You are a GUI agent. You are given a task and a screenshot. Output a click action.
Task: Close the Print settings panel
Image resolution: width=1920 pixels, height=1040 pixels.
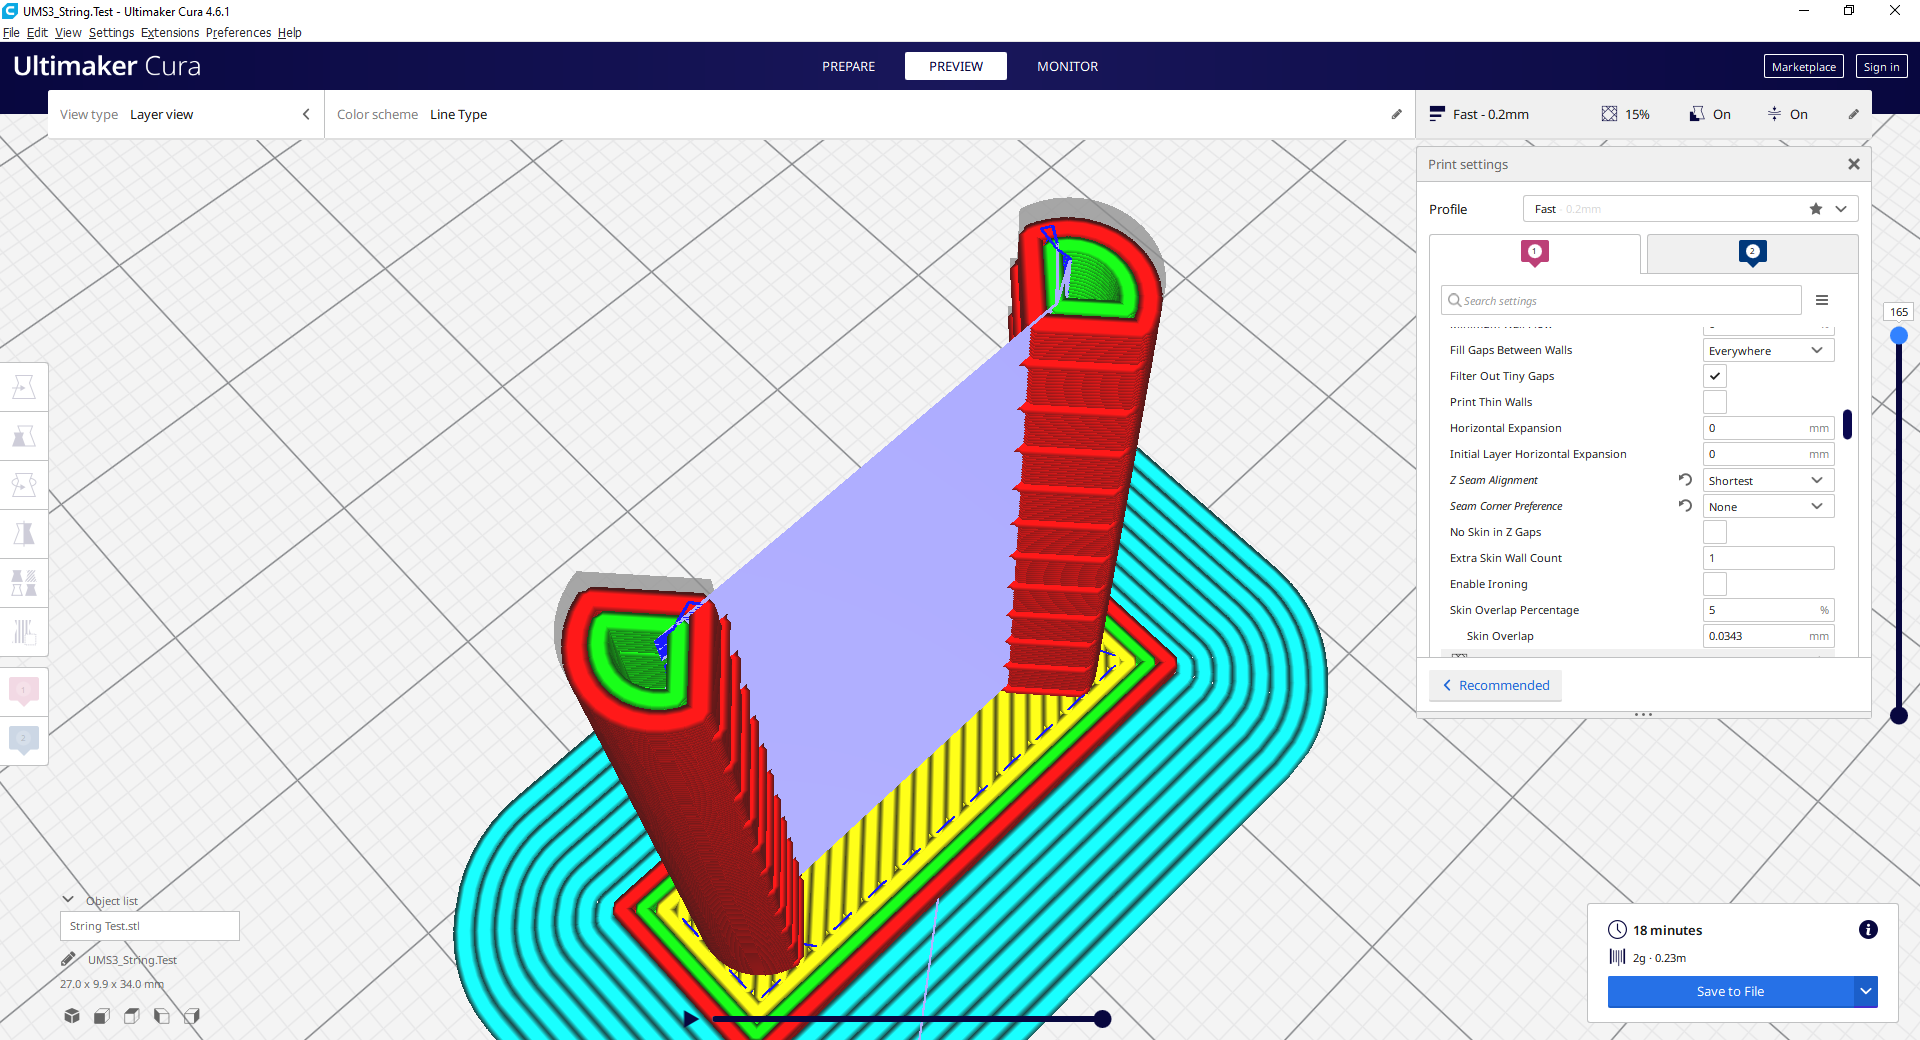click(1854, 164)
